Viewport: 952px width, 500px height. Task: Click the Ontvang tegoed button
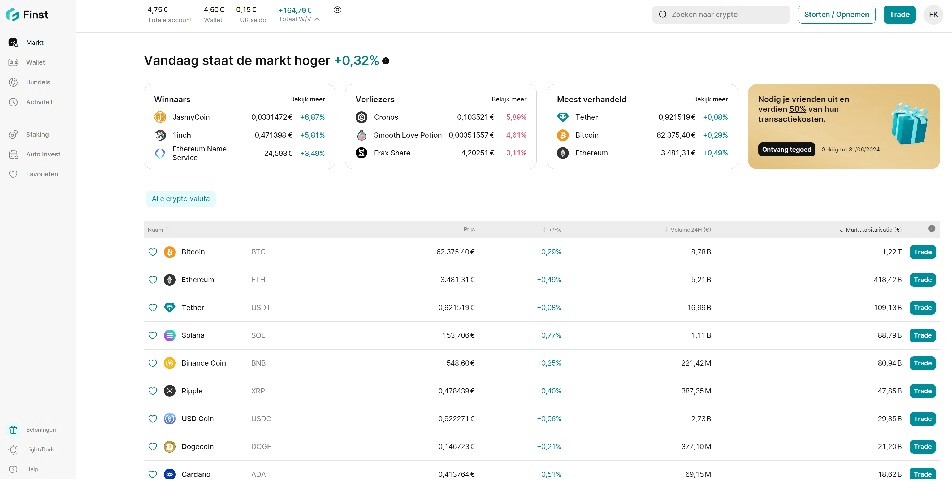[786, 149]
